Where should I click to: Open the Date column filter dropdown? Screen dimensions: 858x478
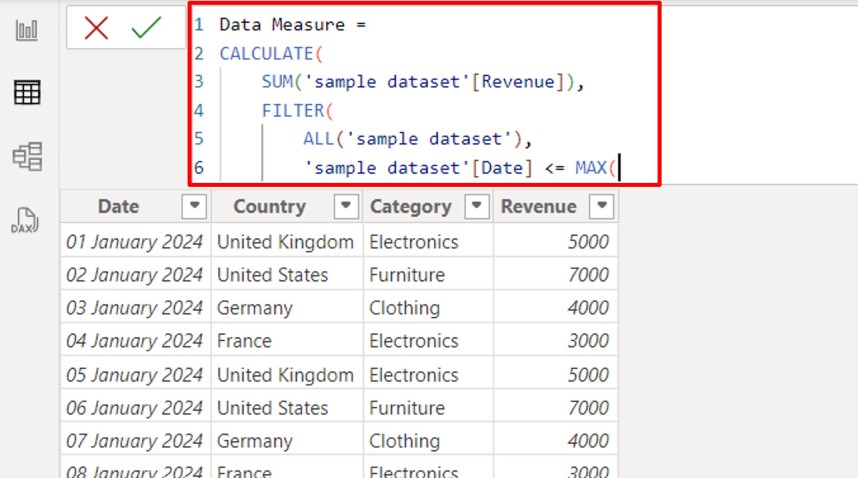(x=194, y=206)
